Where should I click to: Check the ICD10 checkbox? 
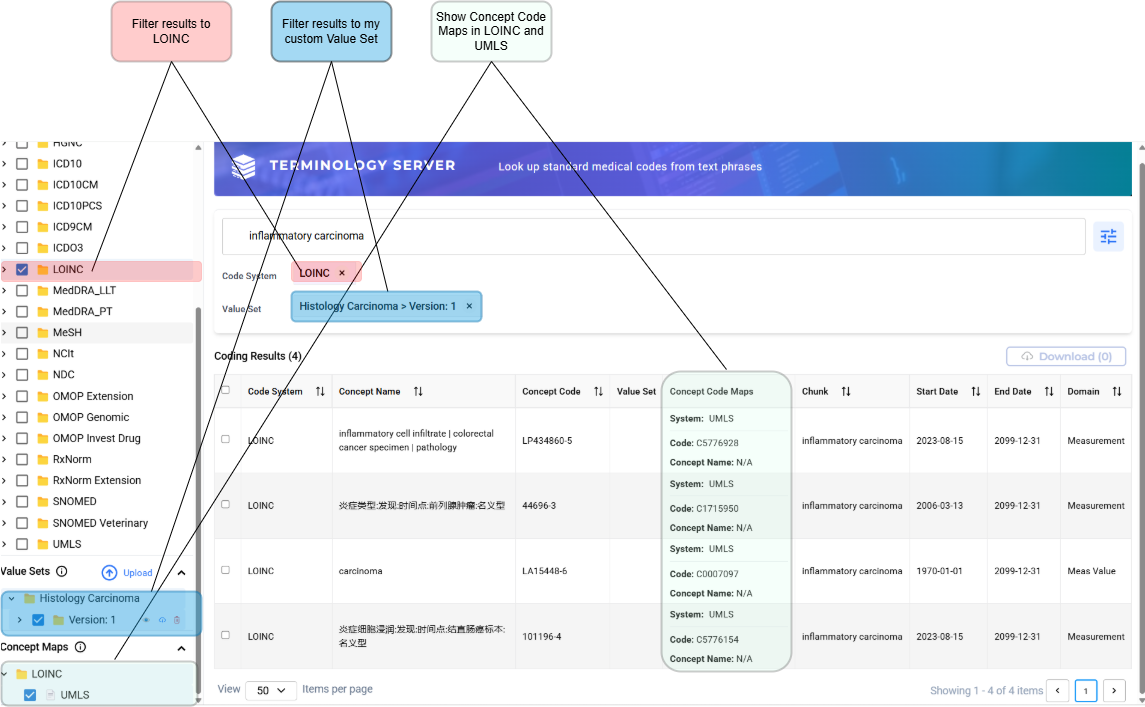tap(22, 164)
